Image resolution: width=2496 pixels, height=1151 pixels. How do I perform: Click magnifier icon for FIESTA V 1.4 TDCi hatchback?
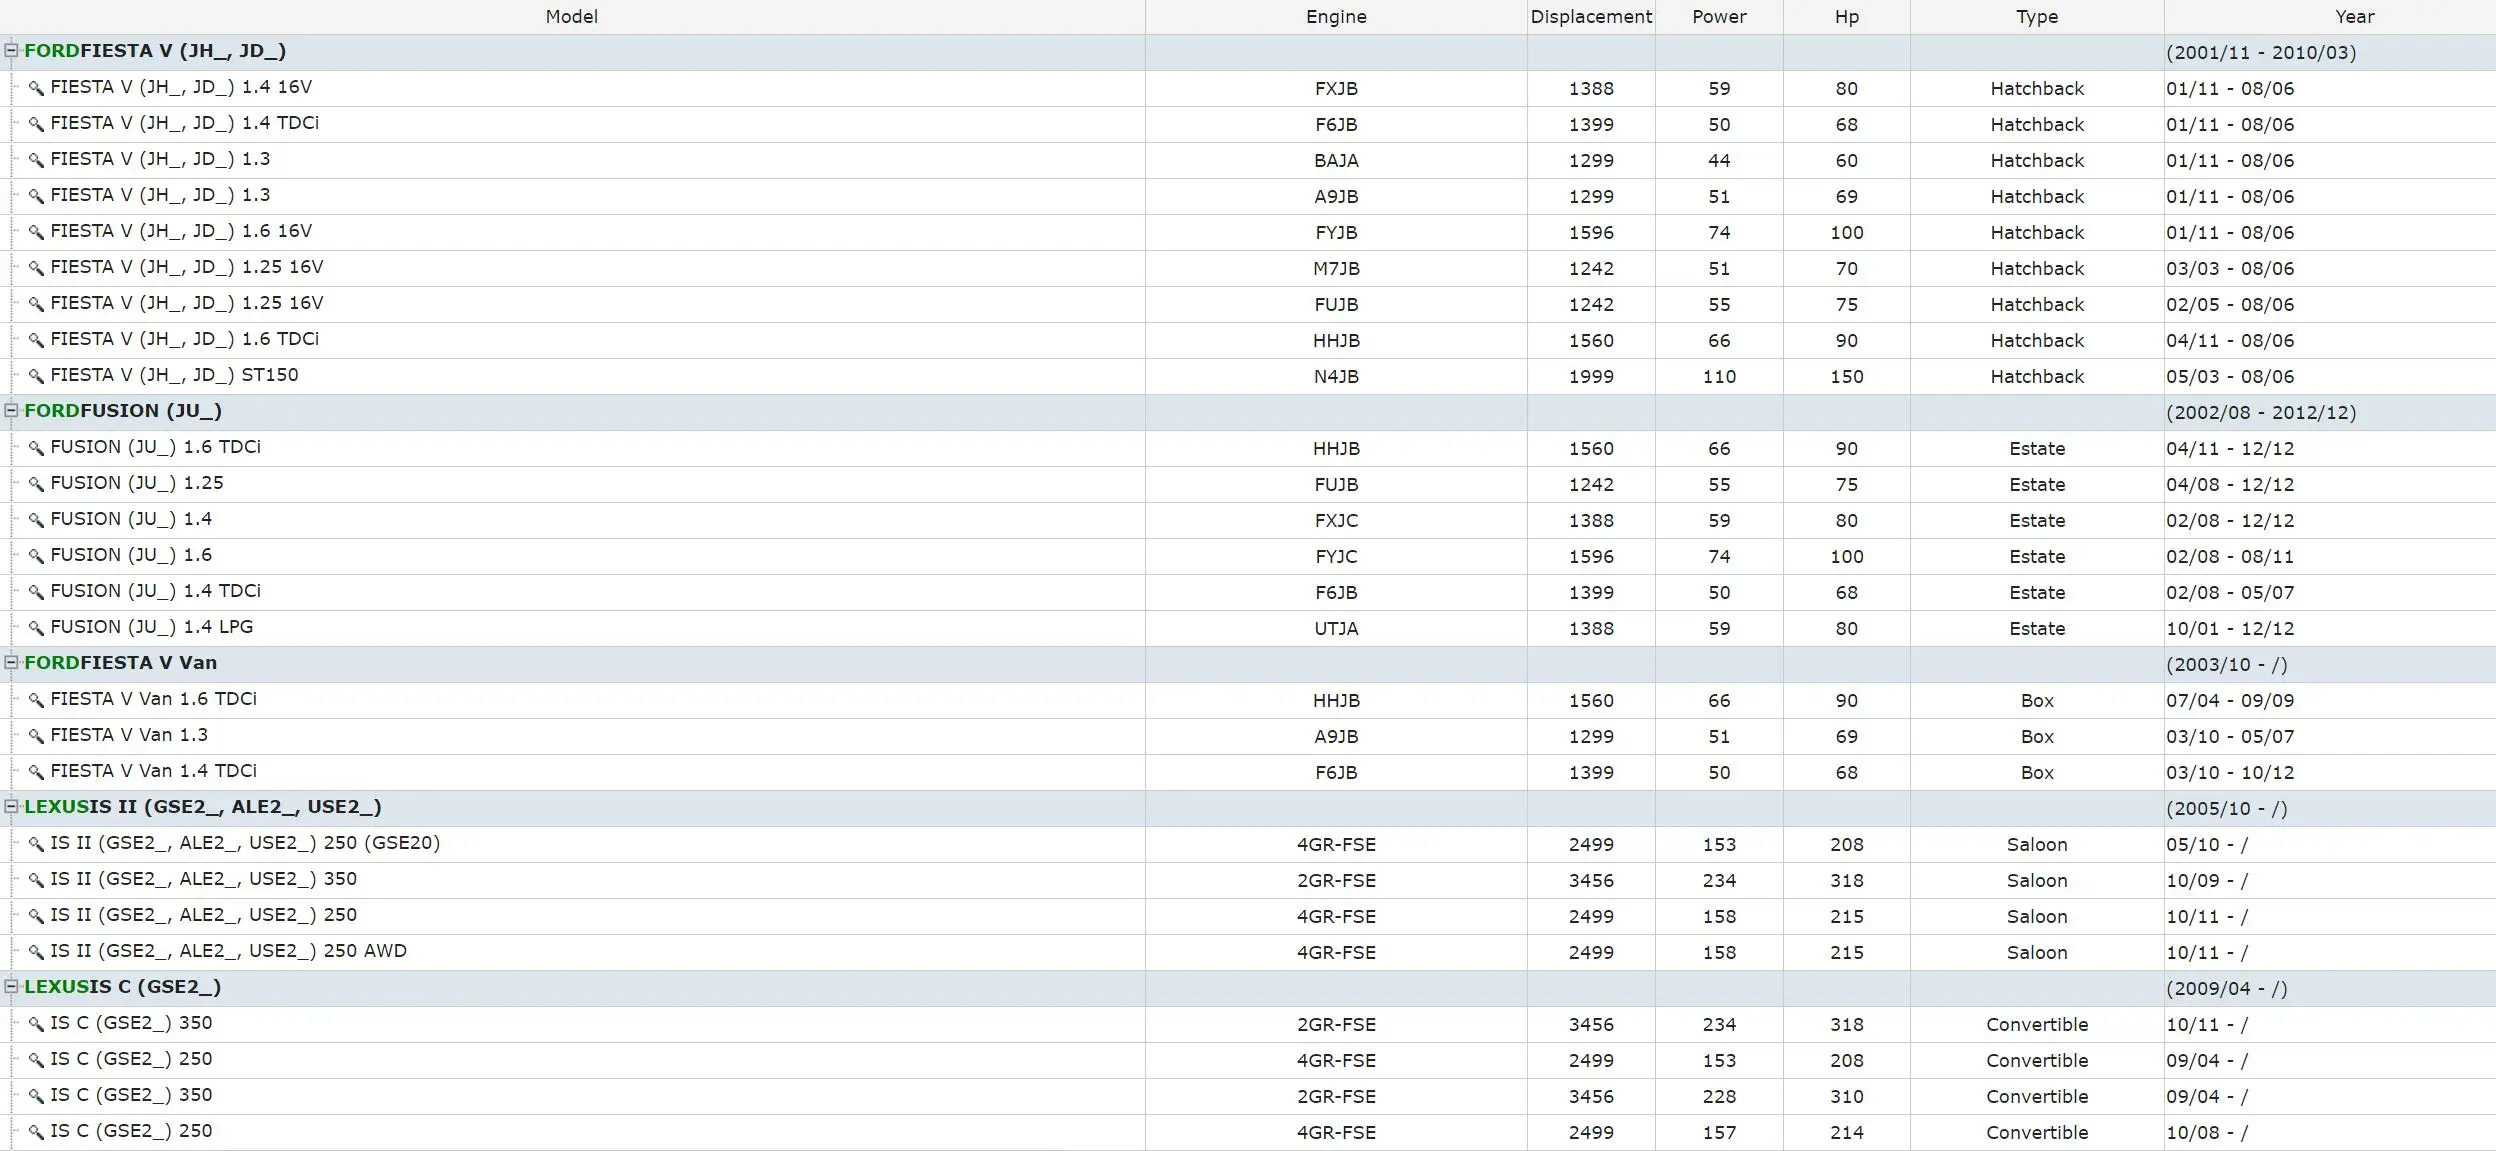(x=36, y=124)
